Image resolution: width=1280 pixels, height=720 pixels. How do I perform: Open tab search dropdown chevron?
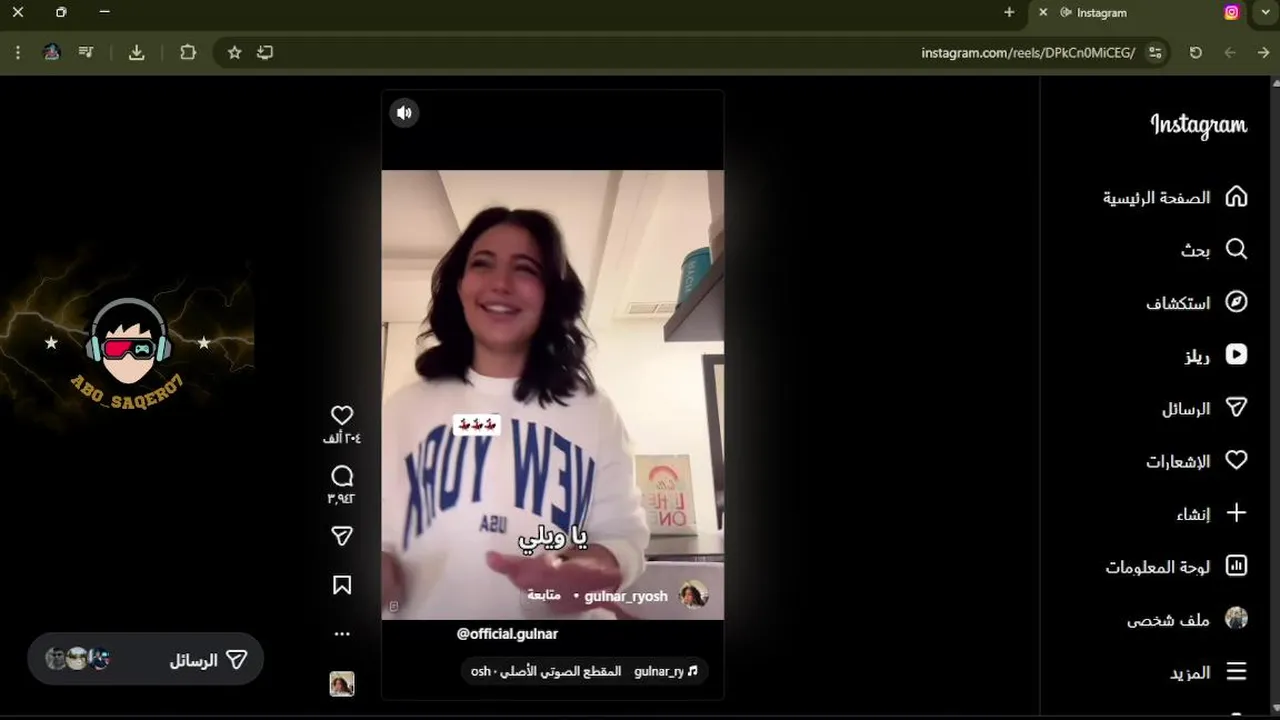point(1265,13)
